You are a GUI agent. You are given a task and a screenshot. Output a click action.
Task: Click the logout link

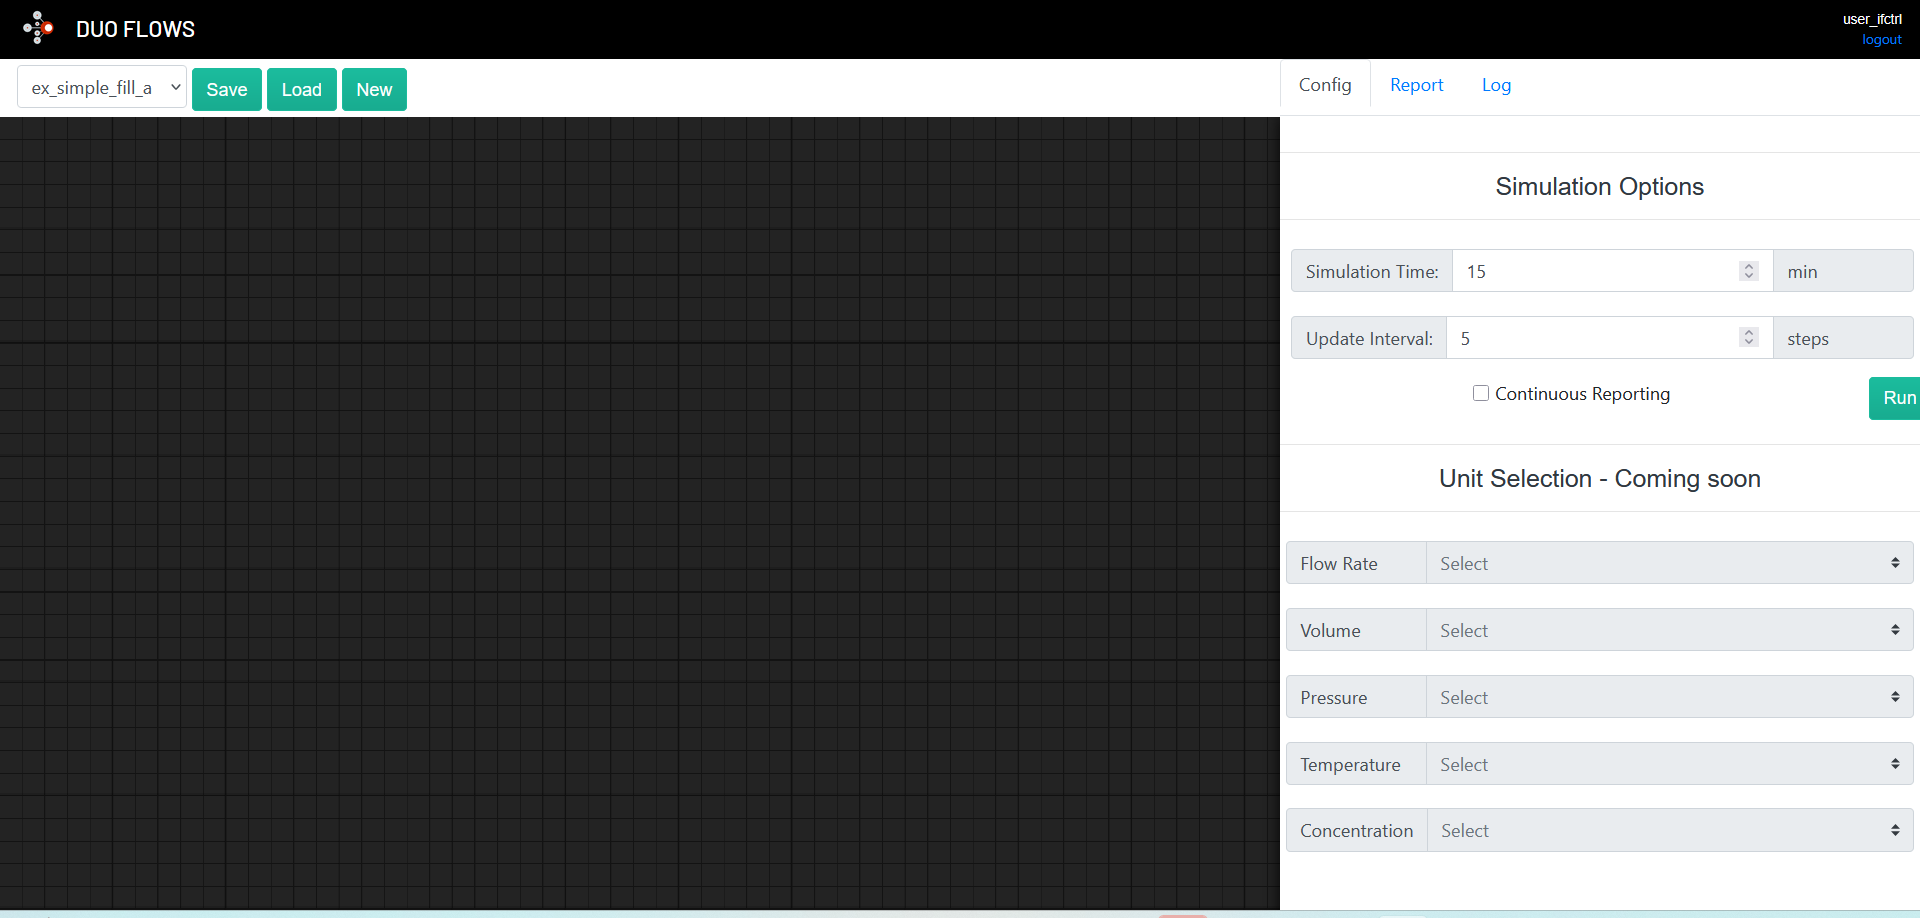tap(1881, 40)
